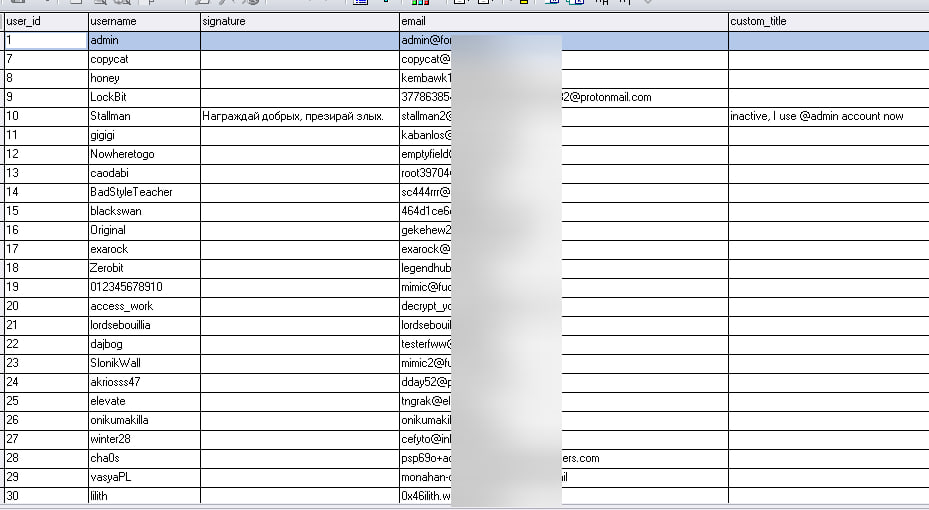929x510 pixels.
Task: Select the username cell blackswan
Action: point(145,211)
